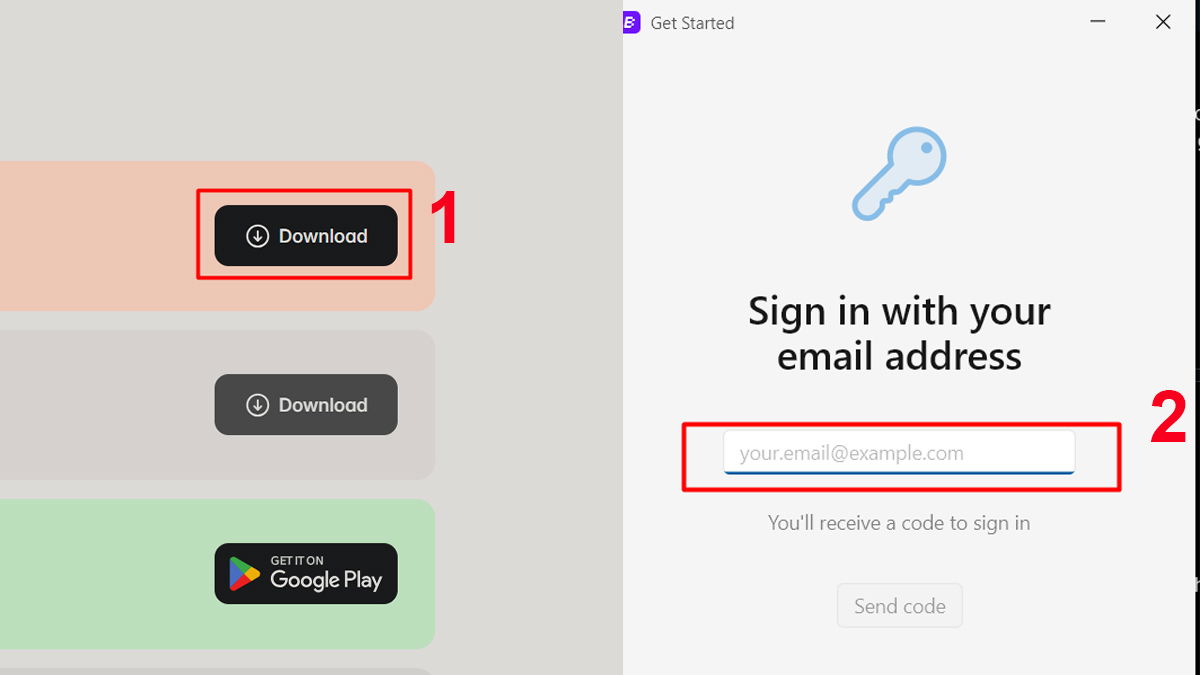Click the green Google Play card background
The width and height of the screenshot is (1200, 675).
(x=100, y=574)
